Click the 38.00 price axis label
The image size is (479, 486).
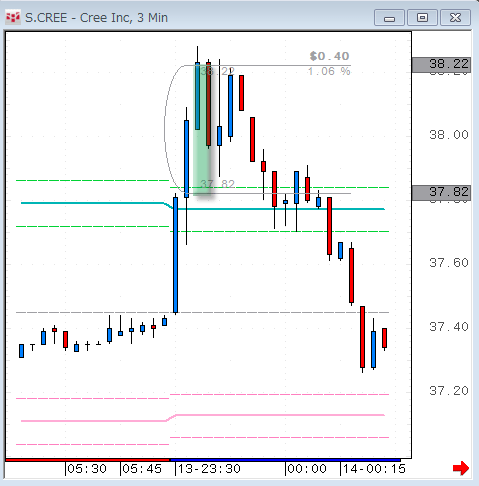click(449, 135)
